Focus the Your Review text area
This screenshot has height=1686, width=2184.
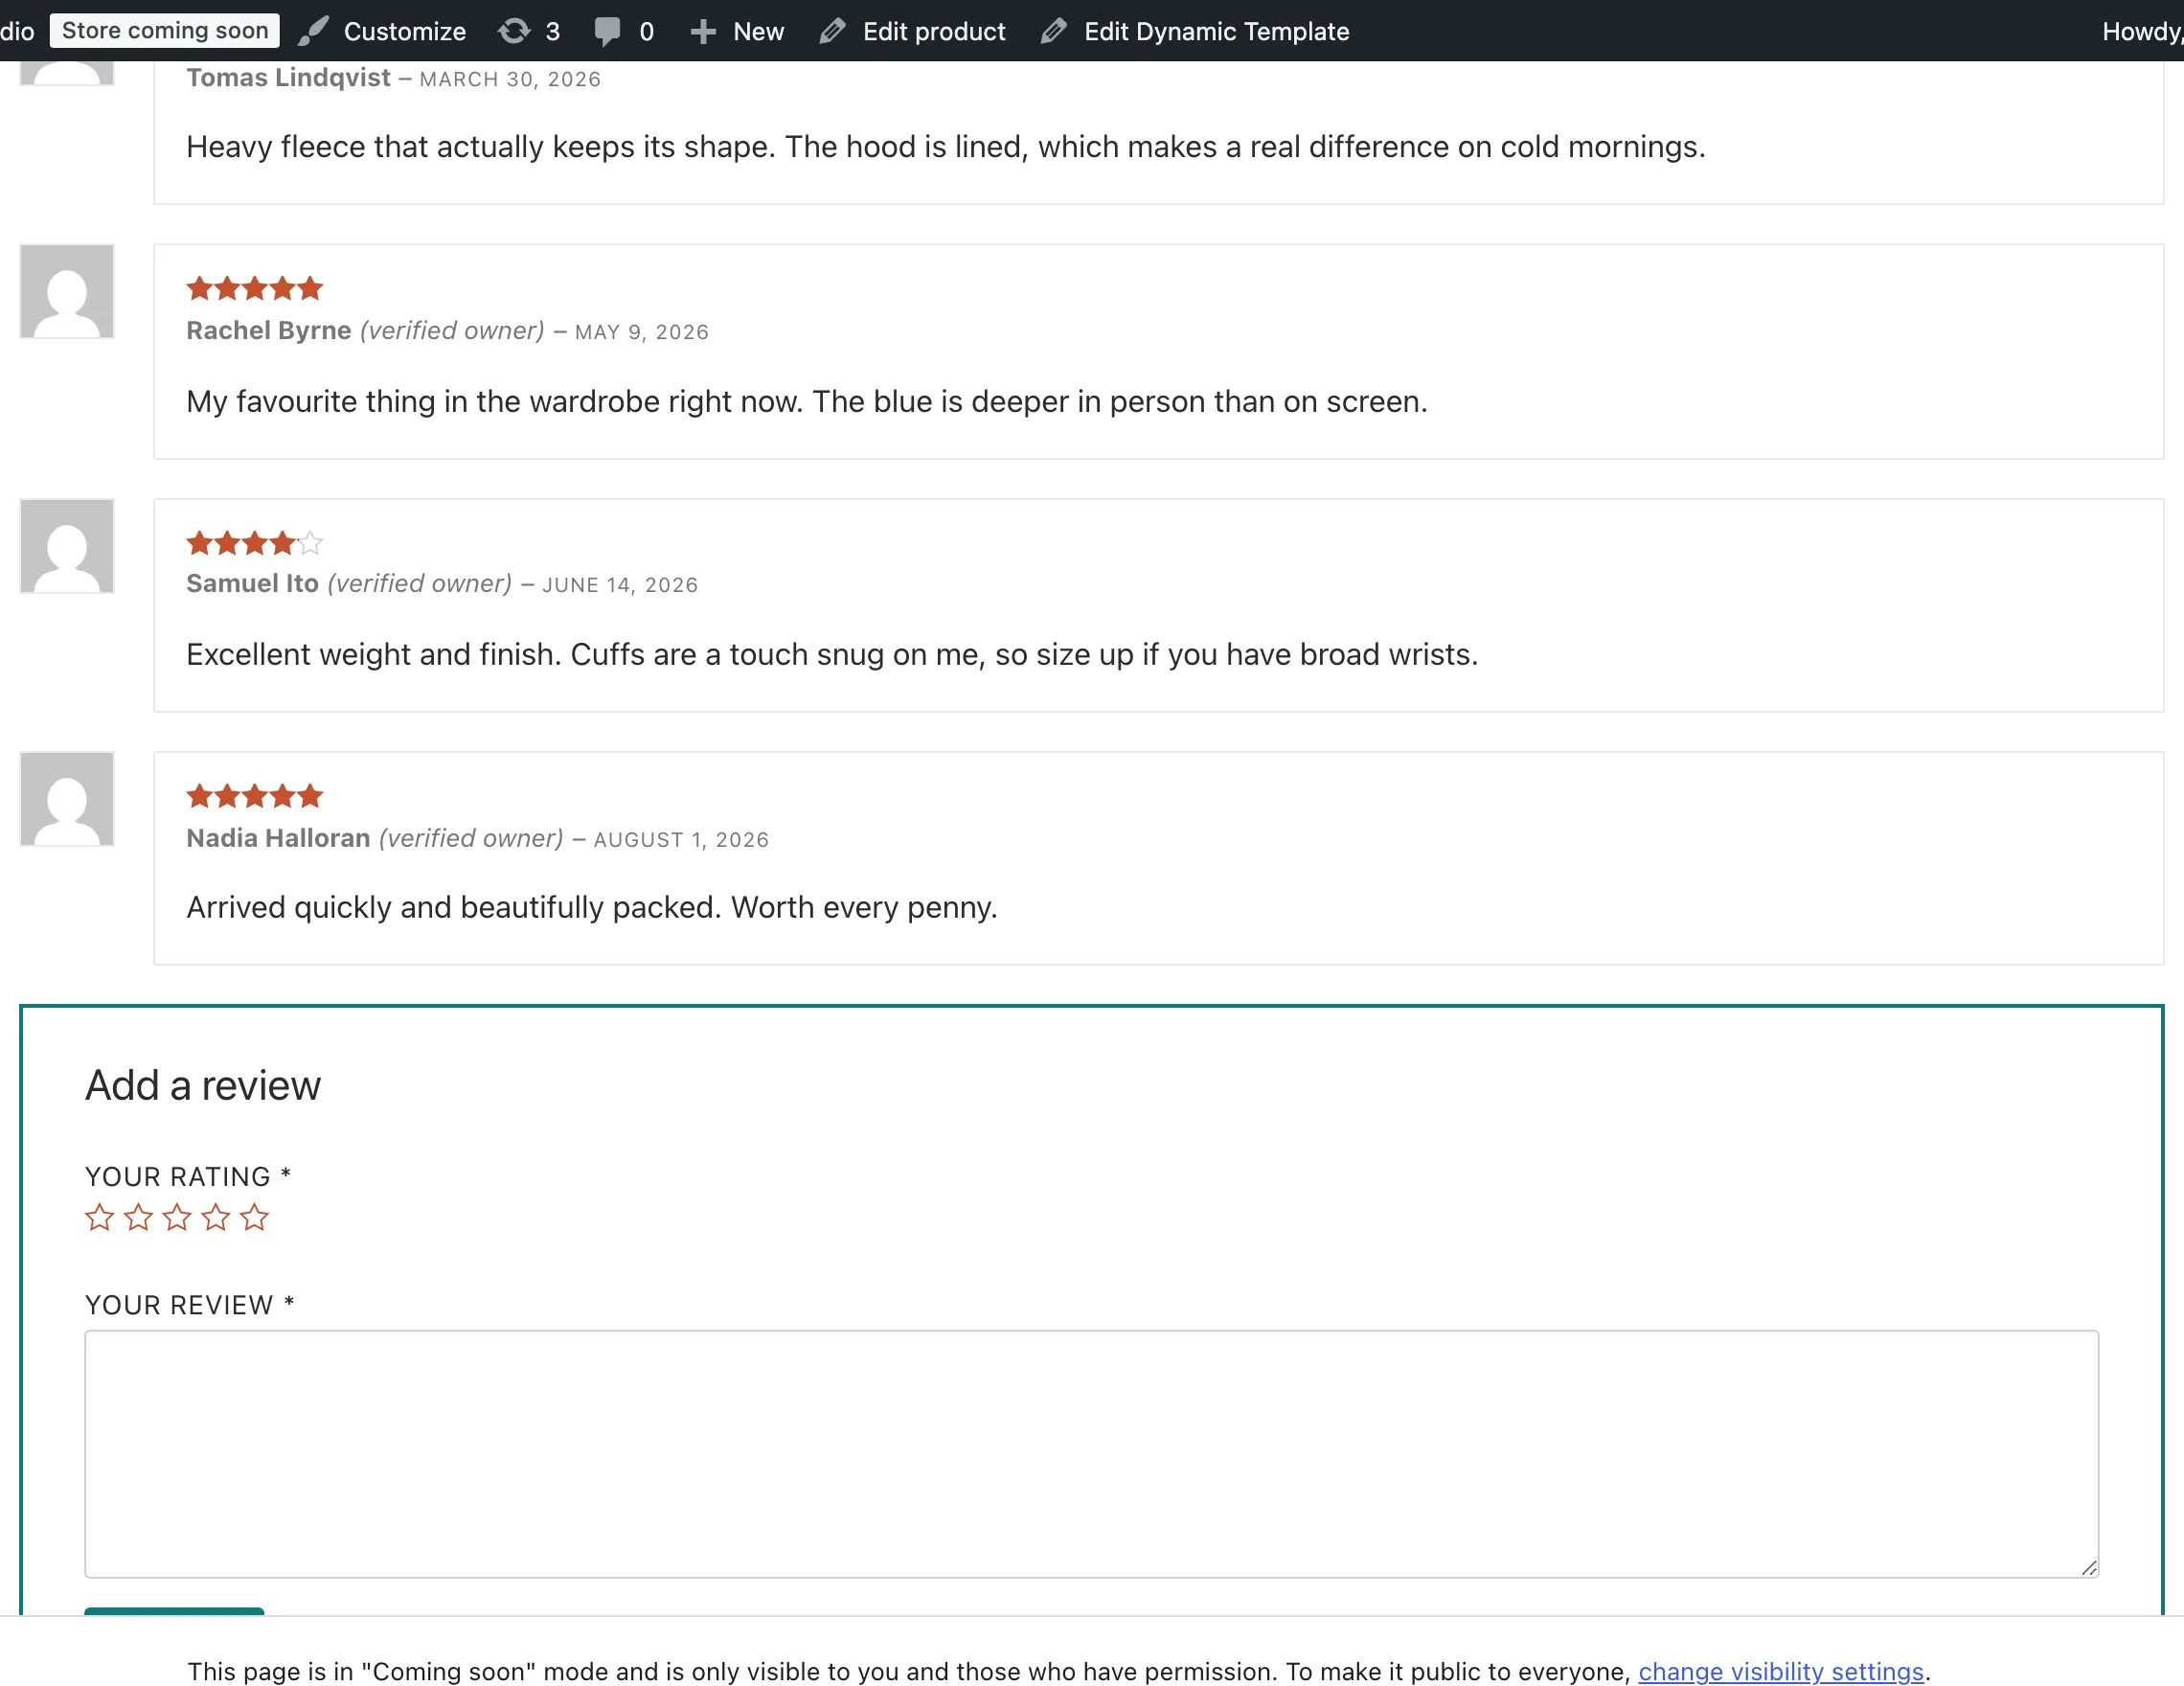[1091, 1453]
